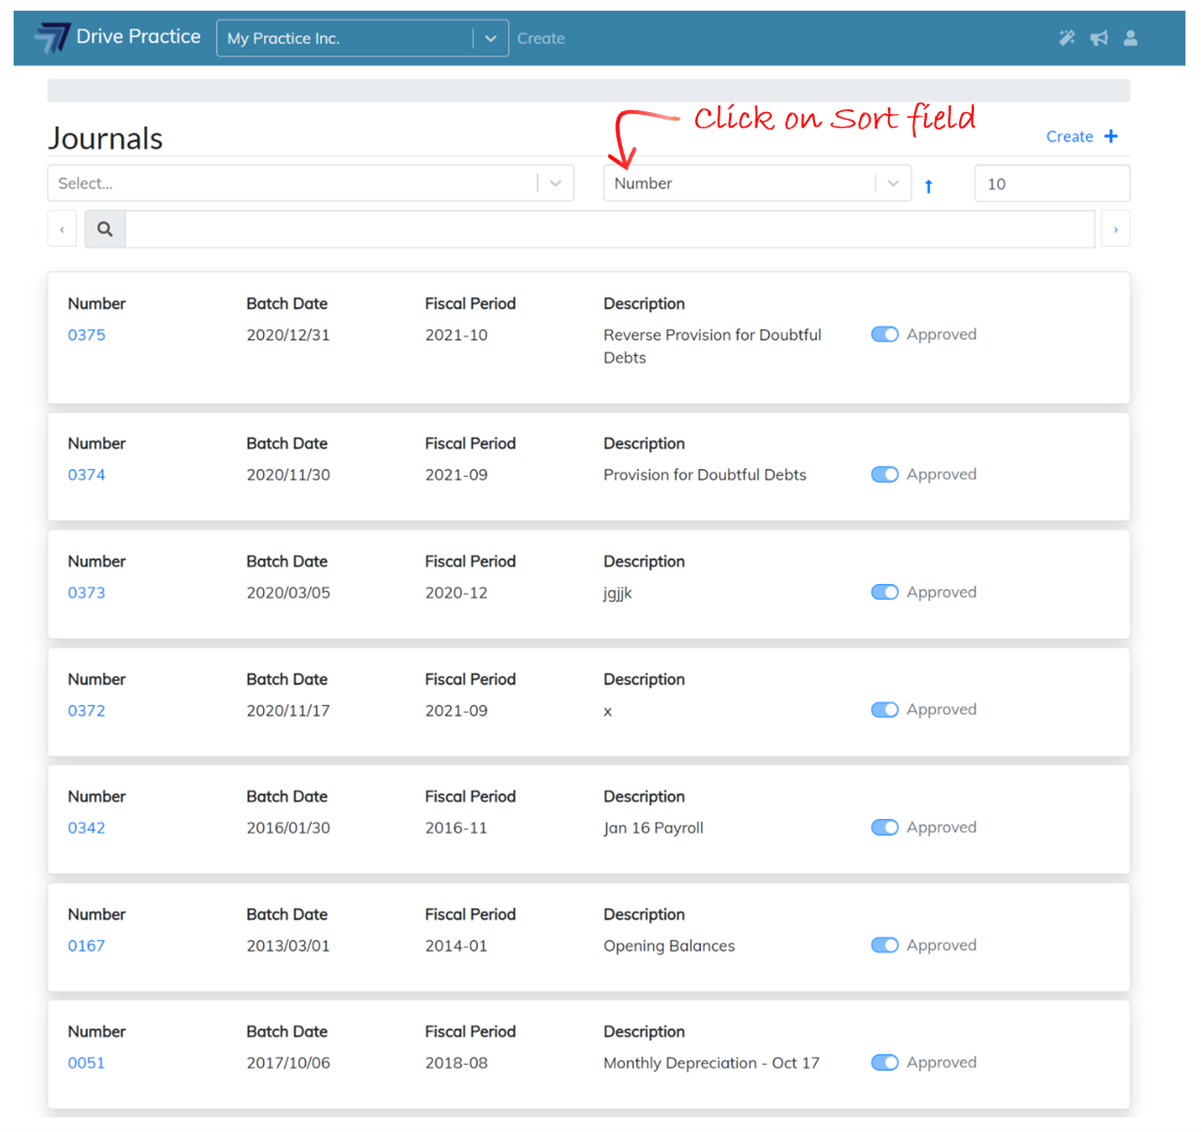
Task: Toggle Approved switch for journal 0375
Action: [x=885, y=334]
